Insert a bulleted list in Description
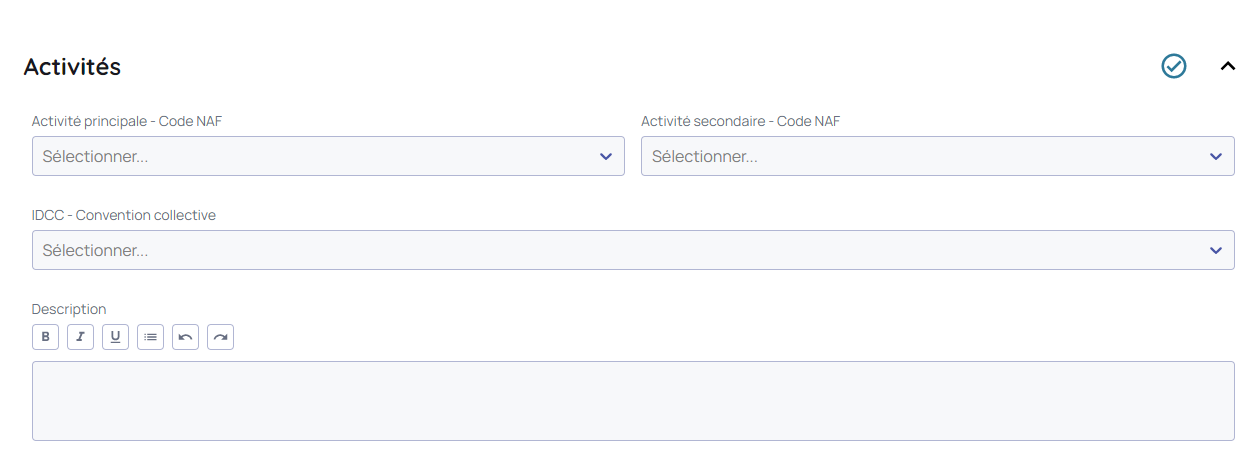 151,337
